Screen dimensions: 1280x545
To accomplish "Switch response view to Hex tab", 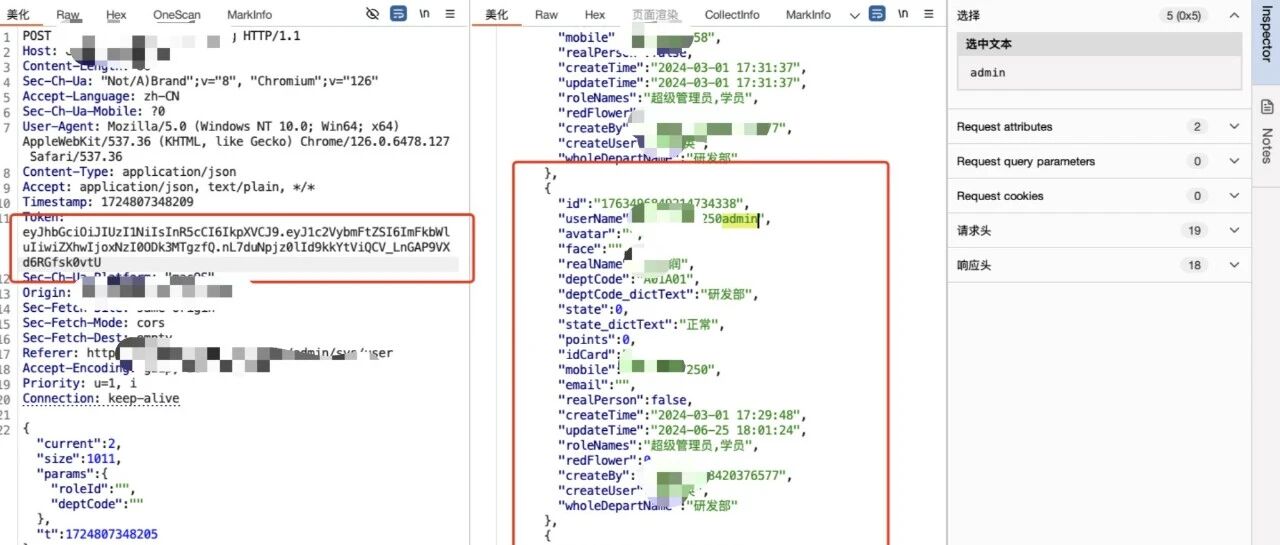I will (595, 15).
